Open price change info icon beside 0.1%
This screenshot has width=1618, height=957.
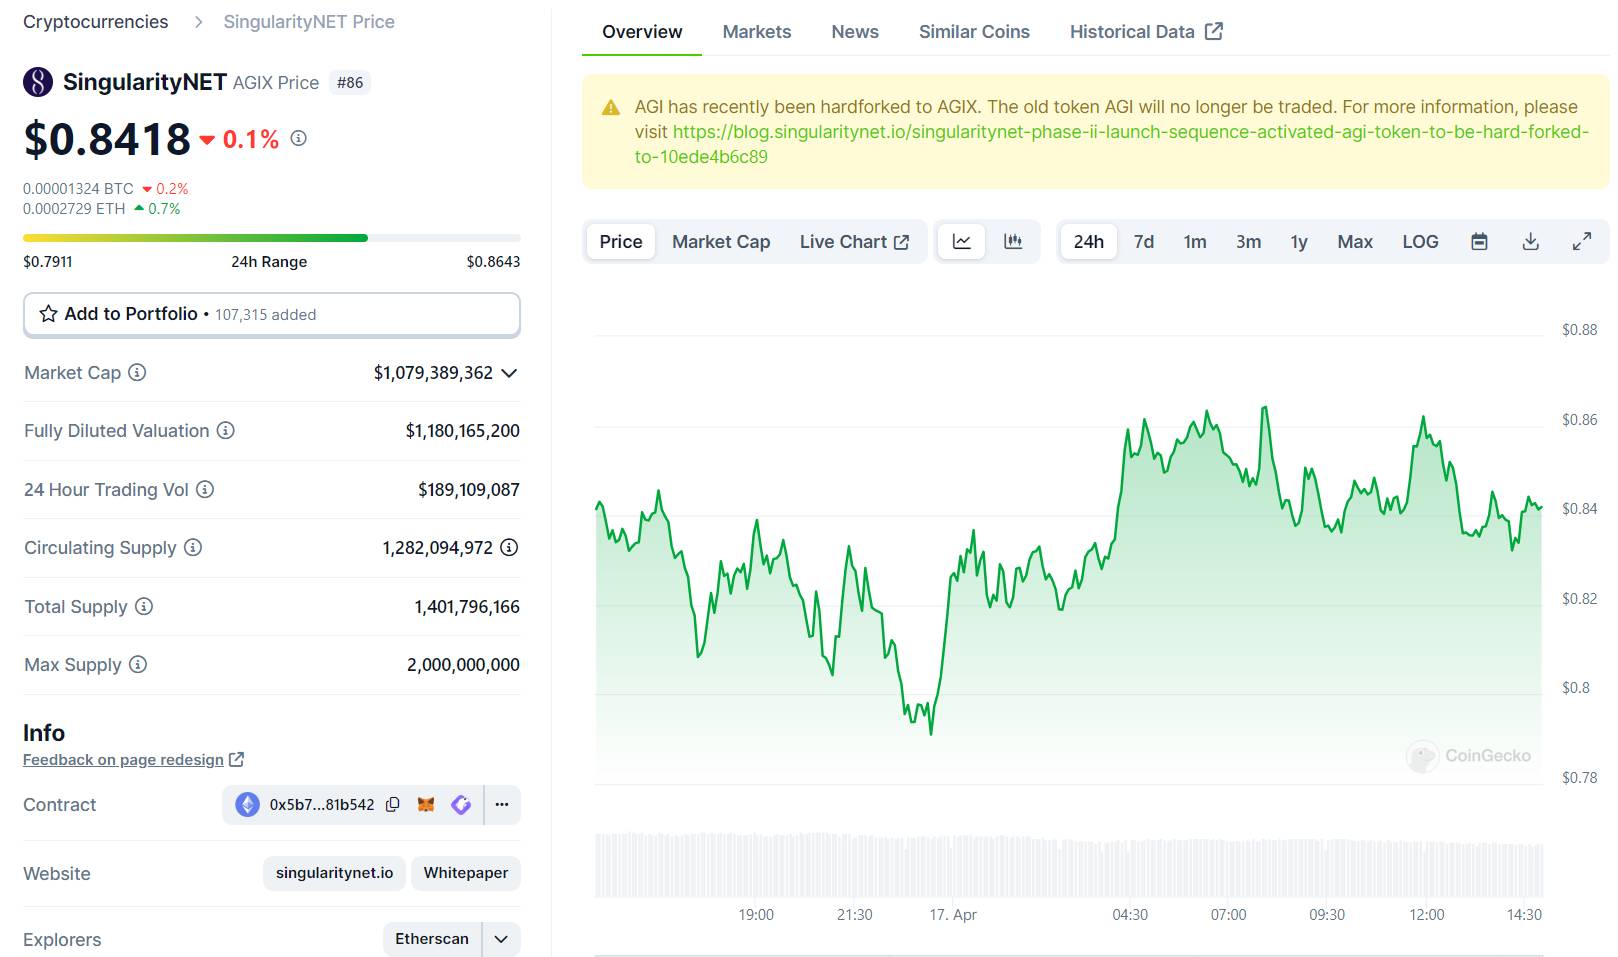pyautogui.click(x=298, y=138)
